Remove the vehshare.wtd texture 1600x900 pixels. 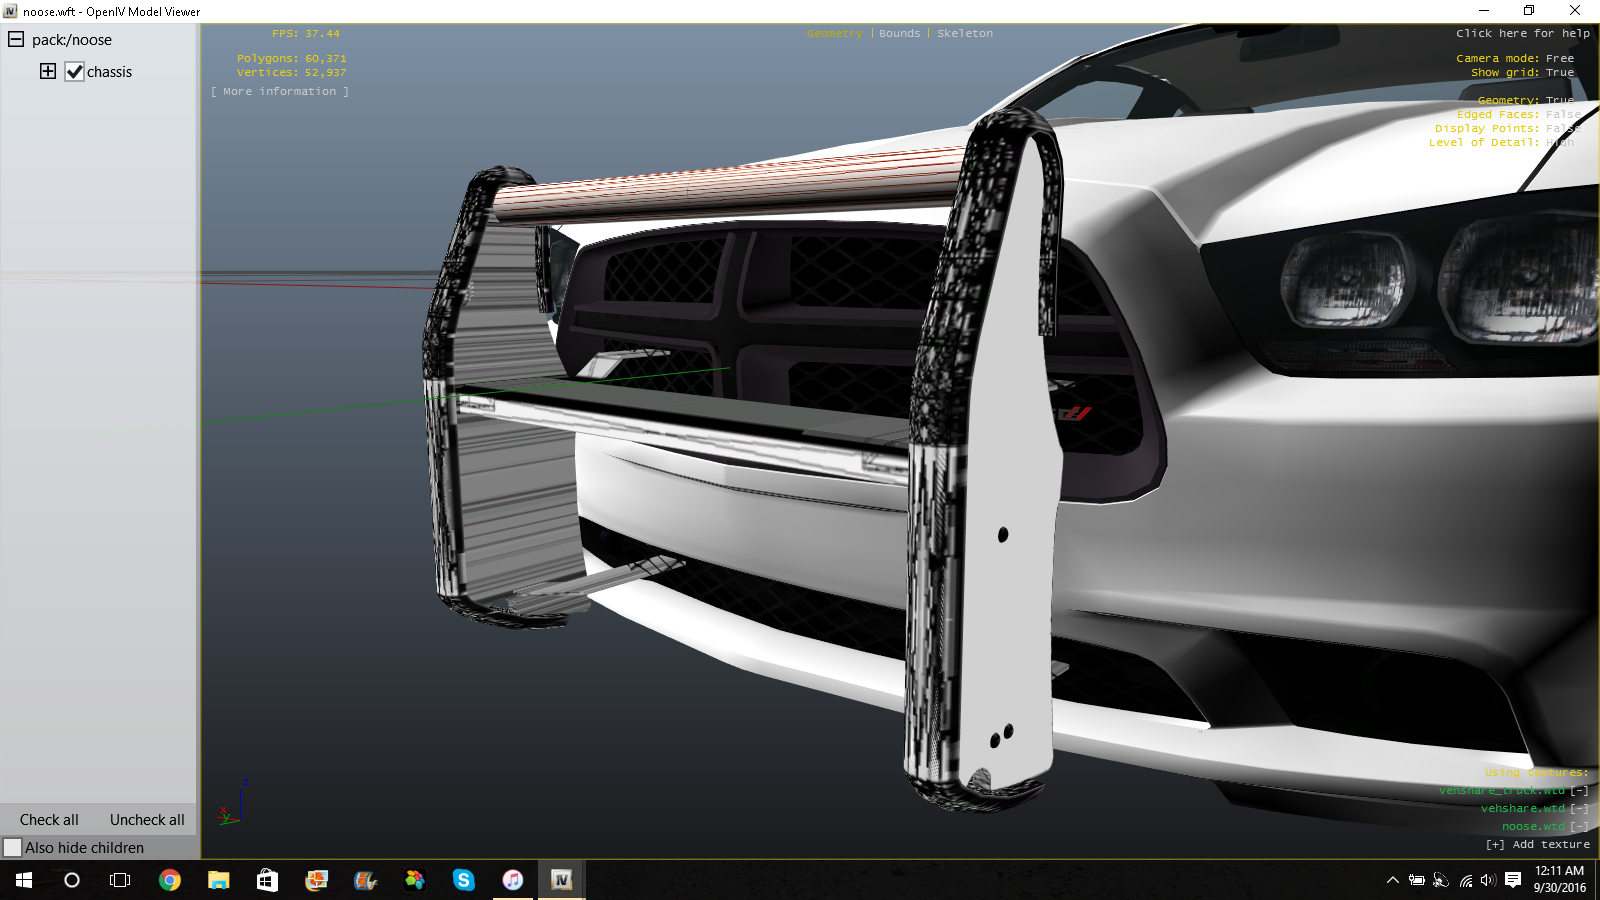pos(1579,808)
